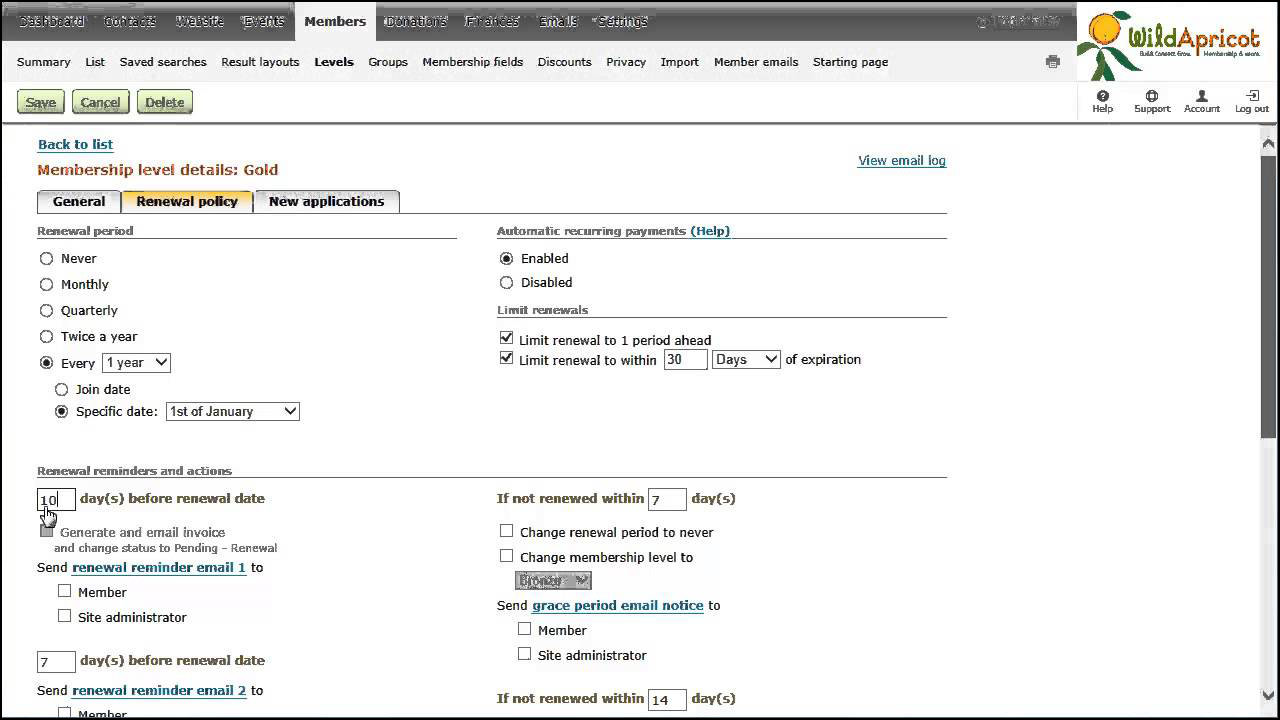
Task: Open the Account icon
Action: (x=1202, y=101)
